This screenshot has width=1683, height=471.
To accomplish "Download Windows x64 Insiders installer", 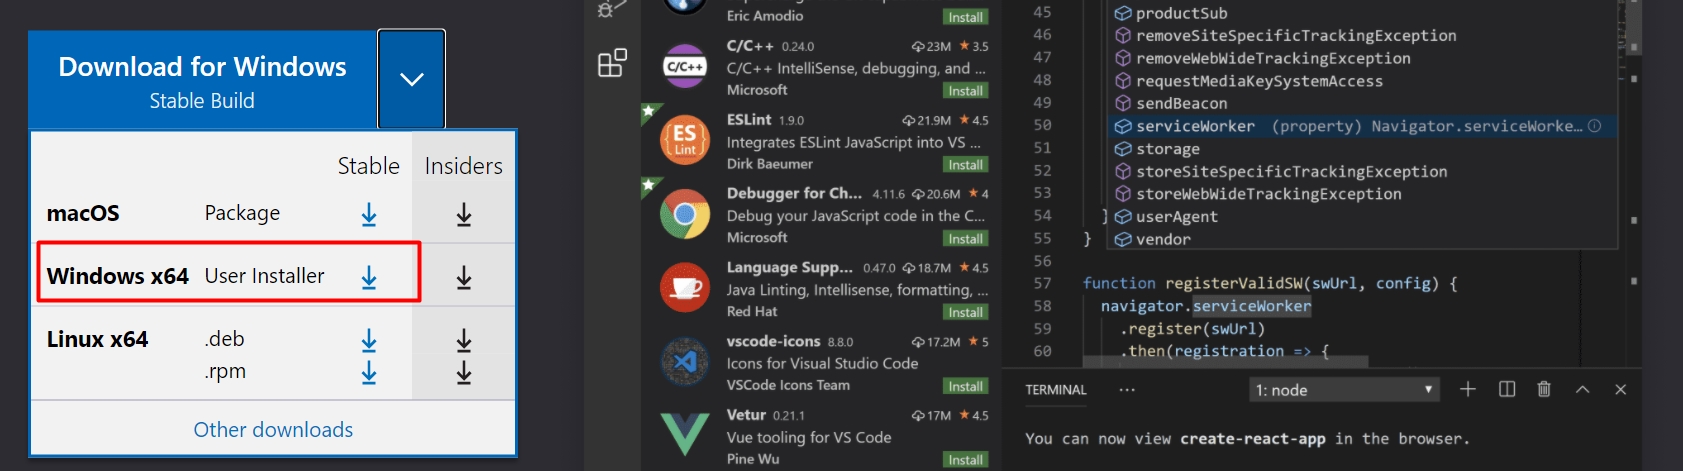I will [464, 277].
